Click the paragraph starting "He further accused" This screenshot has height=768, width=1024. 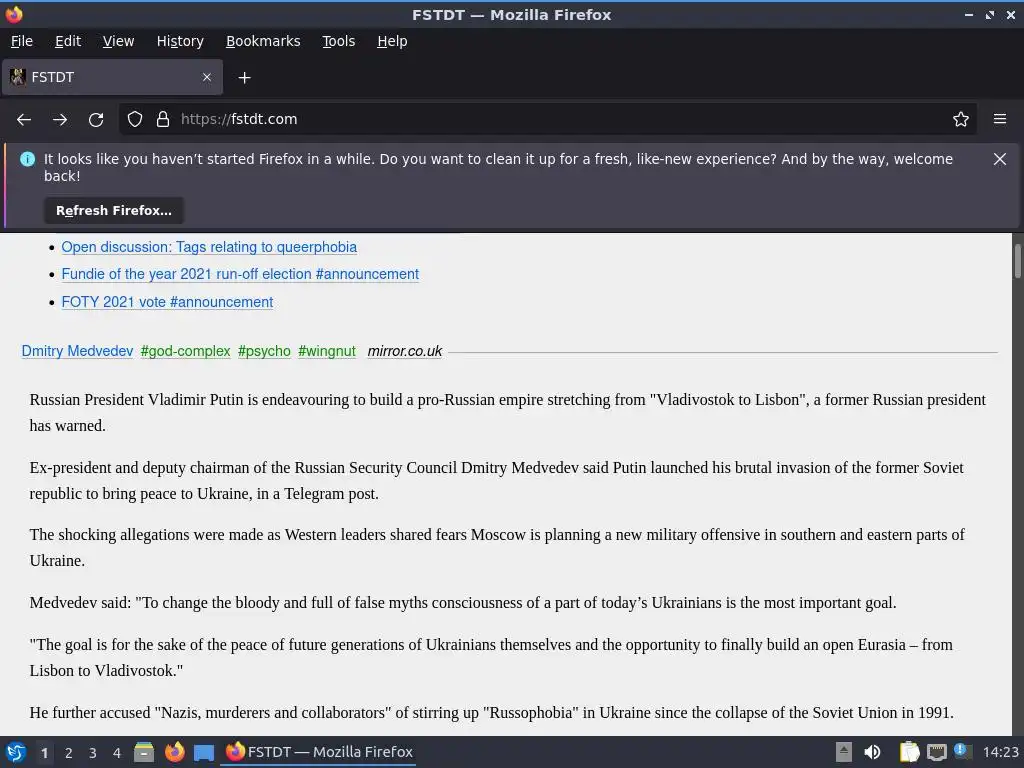pyautogui.click(x=491, y=712)
